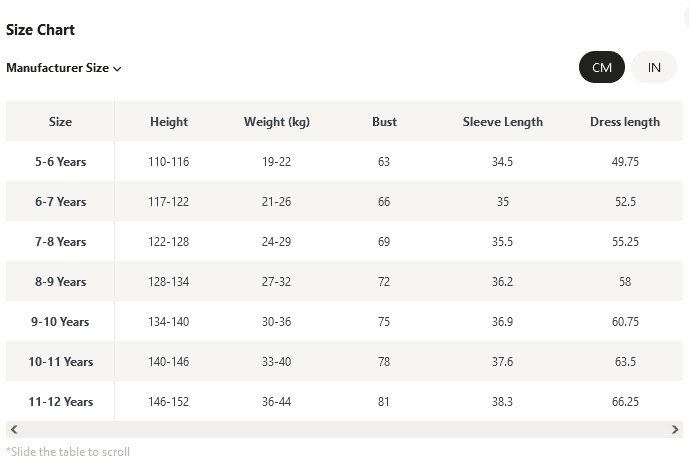
Task: Select the 9-10 Years size row
Action: pyautogui.click(x=344, y=321)
